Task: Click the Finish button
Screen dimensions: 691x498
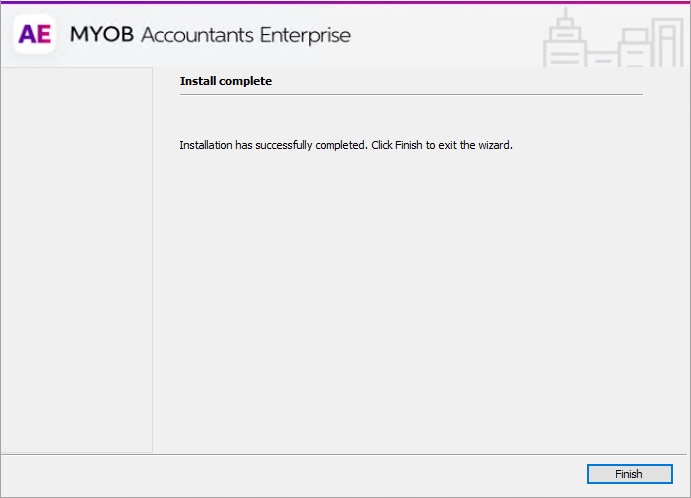Action: (628, 474)
